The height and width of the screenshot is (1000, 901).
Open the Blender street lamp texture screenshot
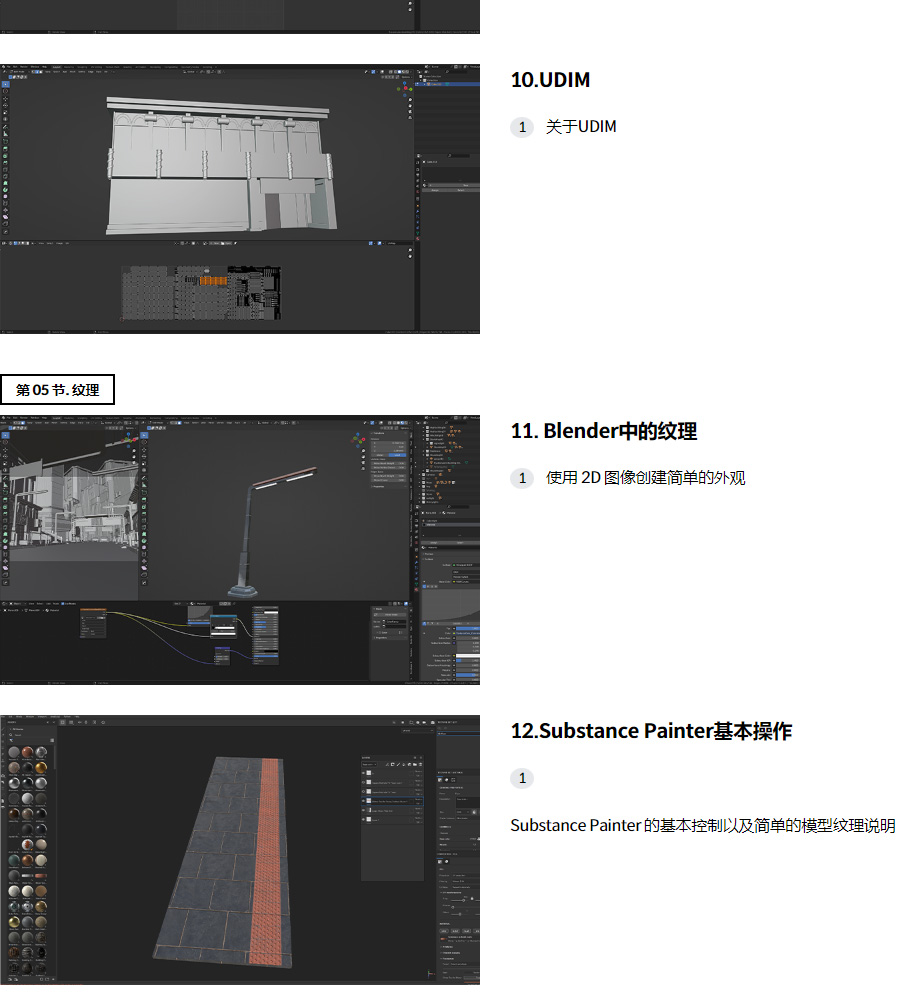click(x=240, y=550)
